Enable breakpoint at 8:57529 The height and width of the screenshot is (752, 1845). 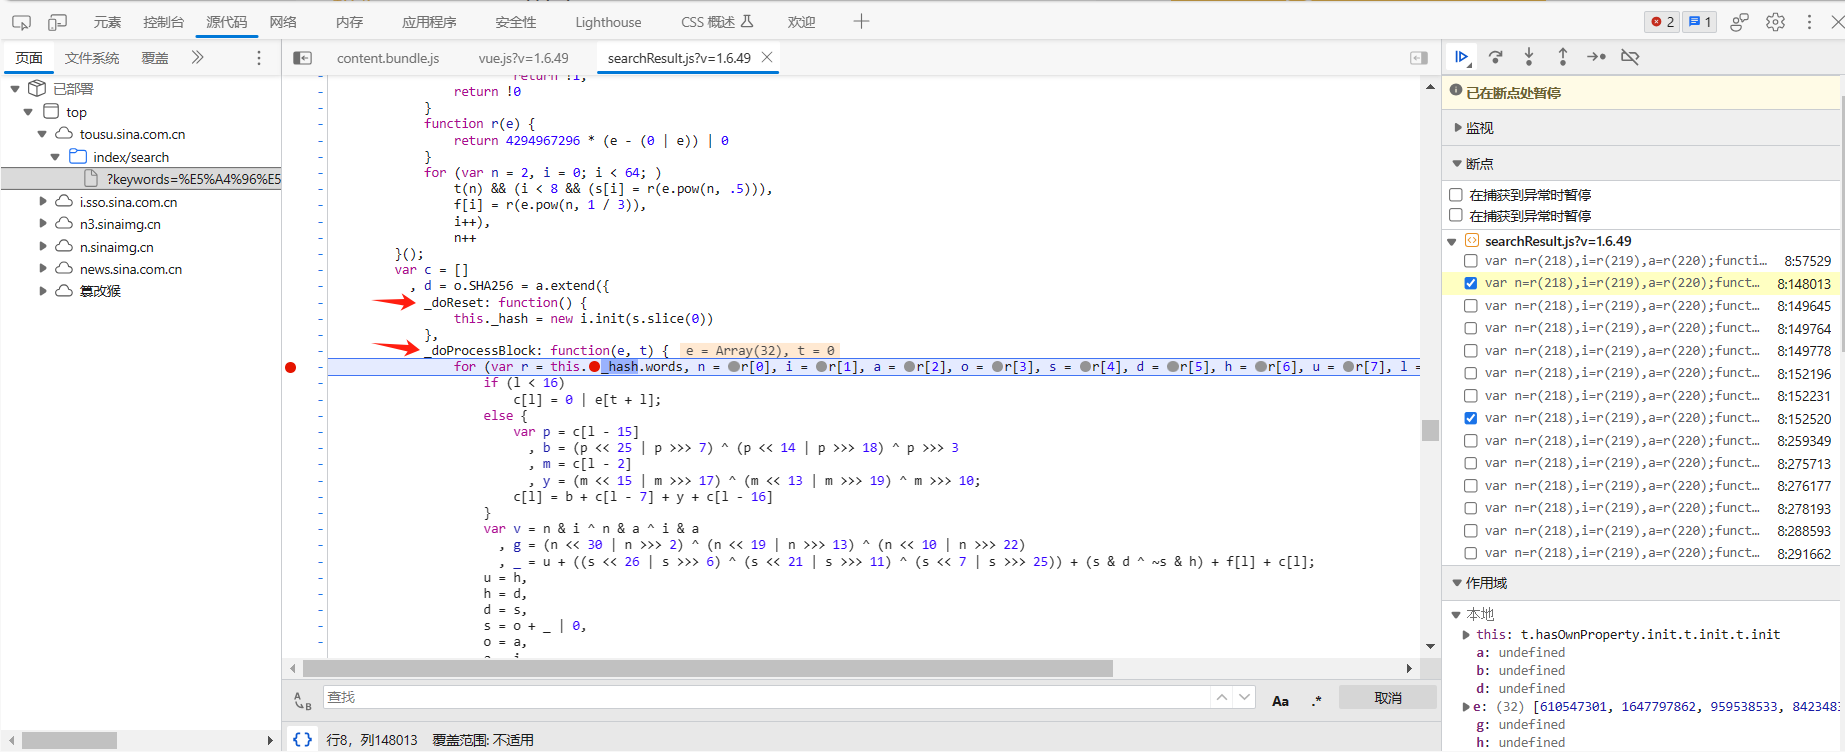click(x=1470, y=261)
